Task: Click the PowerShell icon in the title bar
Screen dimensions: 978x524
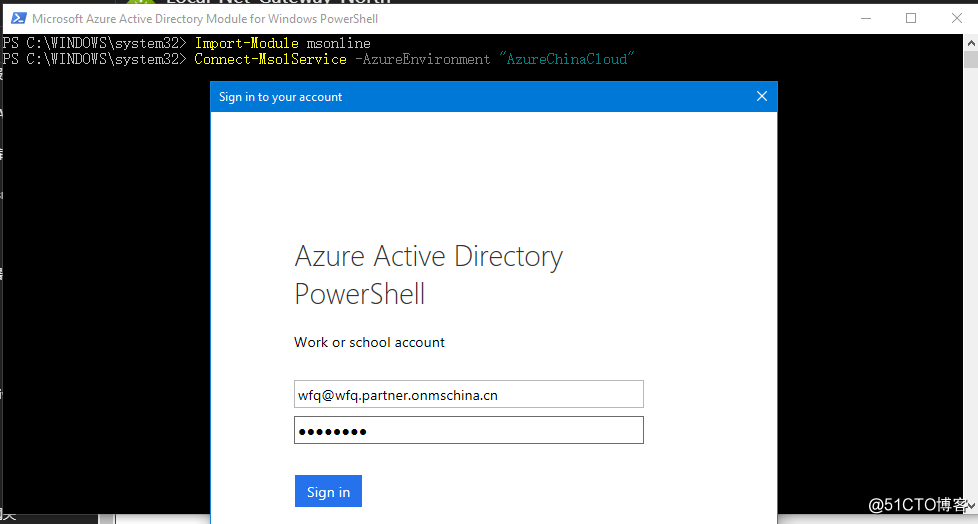Action: 18,18
